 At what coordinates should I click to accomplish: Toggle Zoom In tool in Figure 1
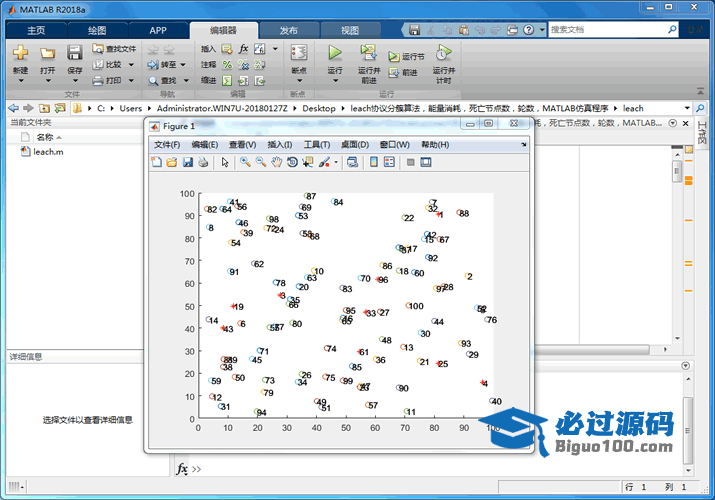(245, 162)
